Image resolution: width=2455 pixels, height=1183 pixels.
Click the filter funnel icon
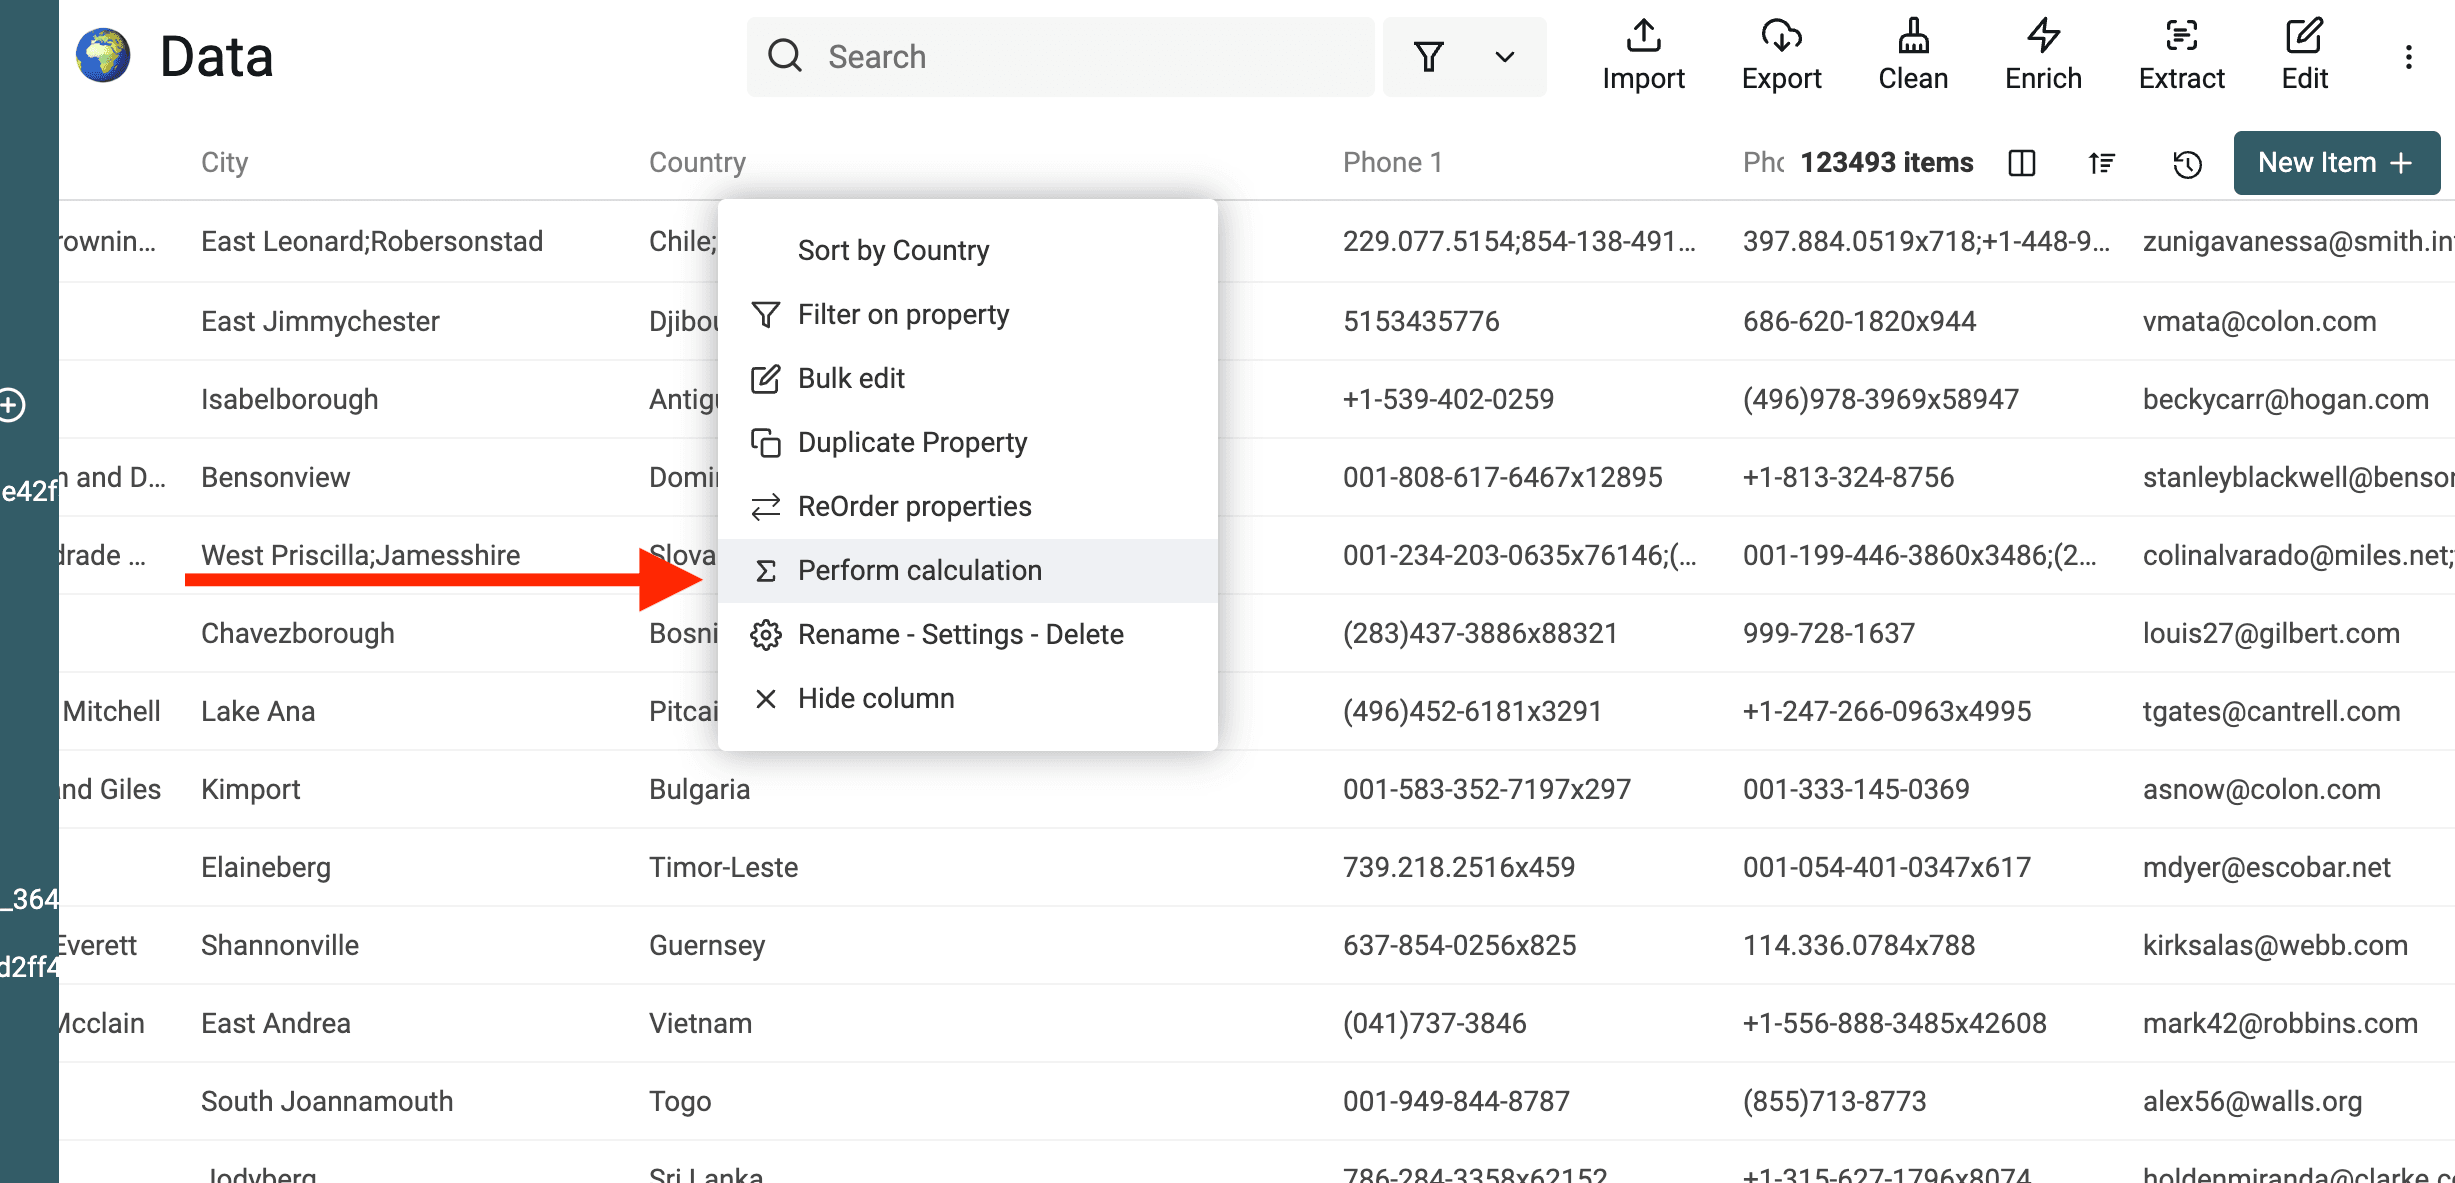1429,56
